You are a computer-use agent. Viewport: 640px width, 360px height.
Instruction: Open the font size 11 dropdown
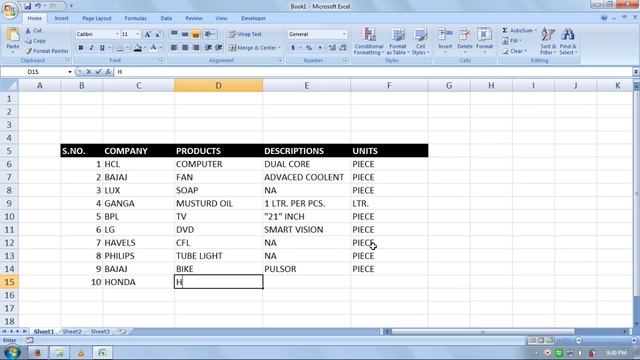pyautogui.click(x=138, y=34)
